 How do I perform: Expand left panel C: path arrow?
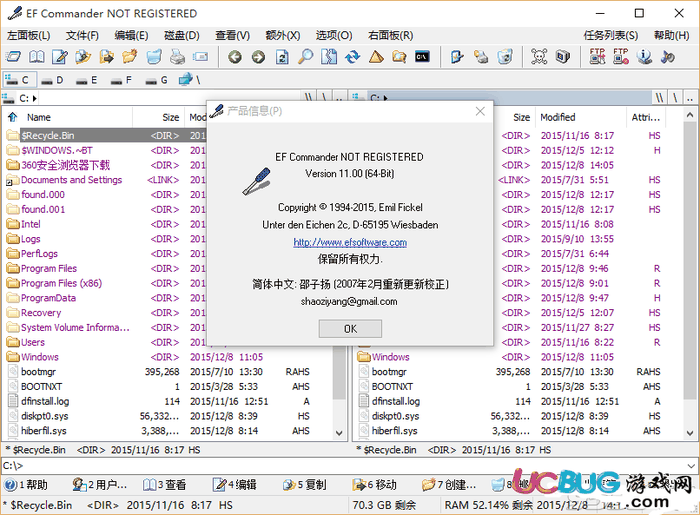click(35, 98)
